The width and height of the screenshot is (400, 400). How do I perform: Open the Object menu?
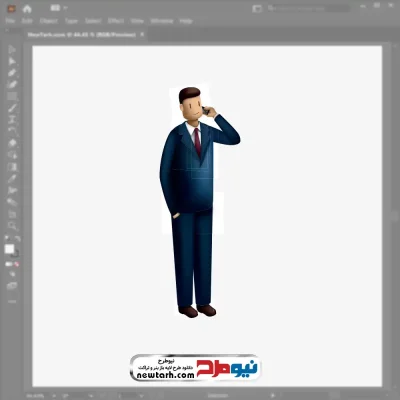point(49,21)
